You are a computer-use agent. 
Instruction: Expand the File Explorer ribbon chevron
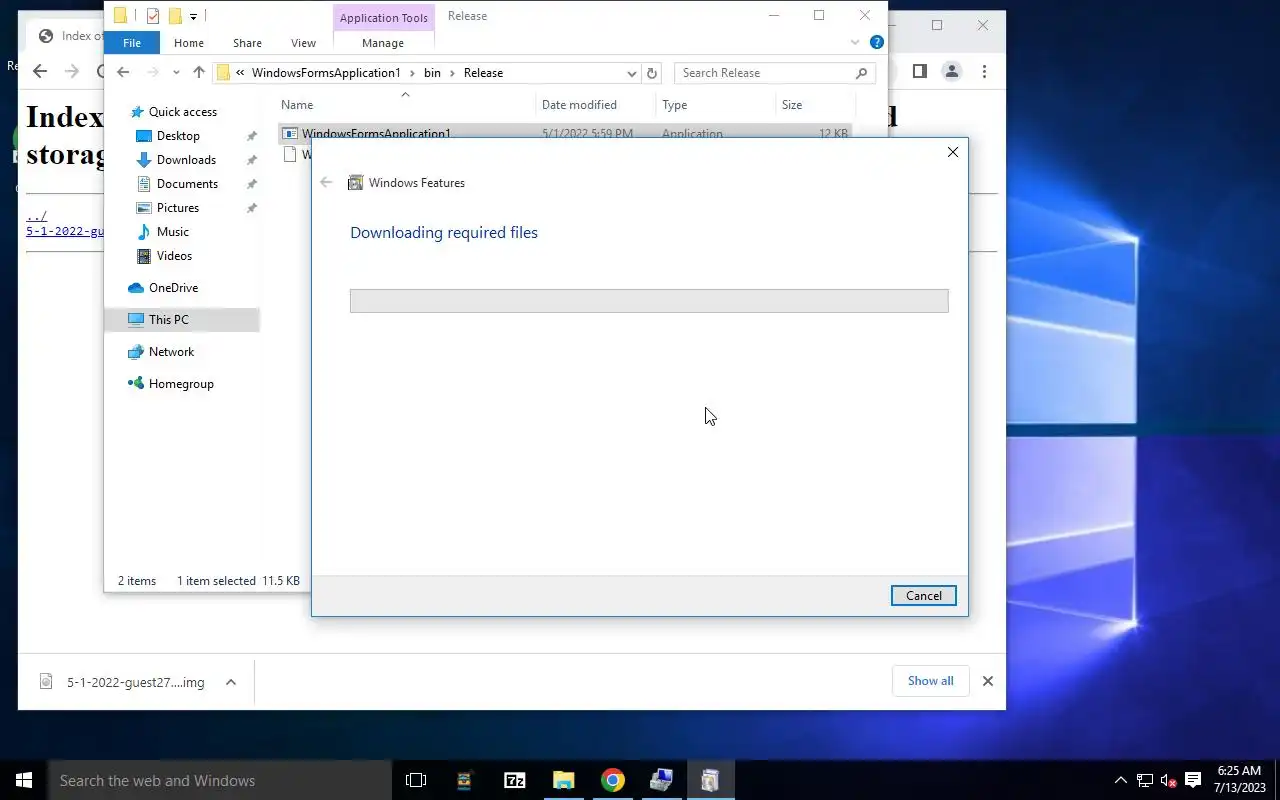tap(855, 42)
